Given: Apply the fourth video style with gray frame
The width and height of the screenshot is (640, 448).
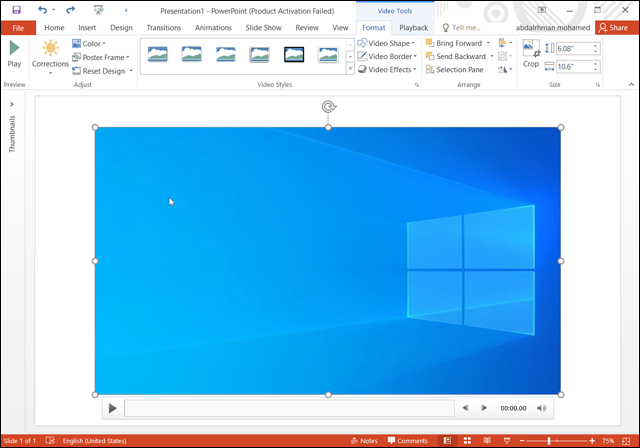Looking at the screenshot, I should point(260,54).
